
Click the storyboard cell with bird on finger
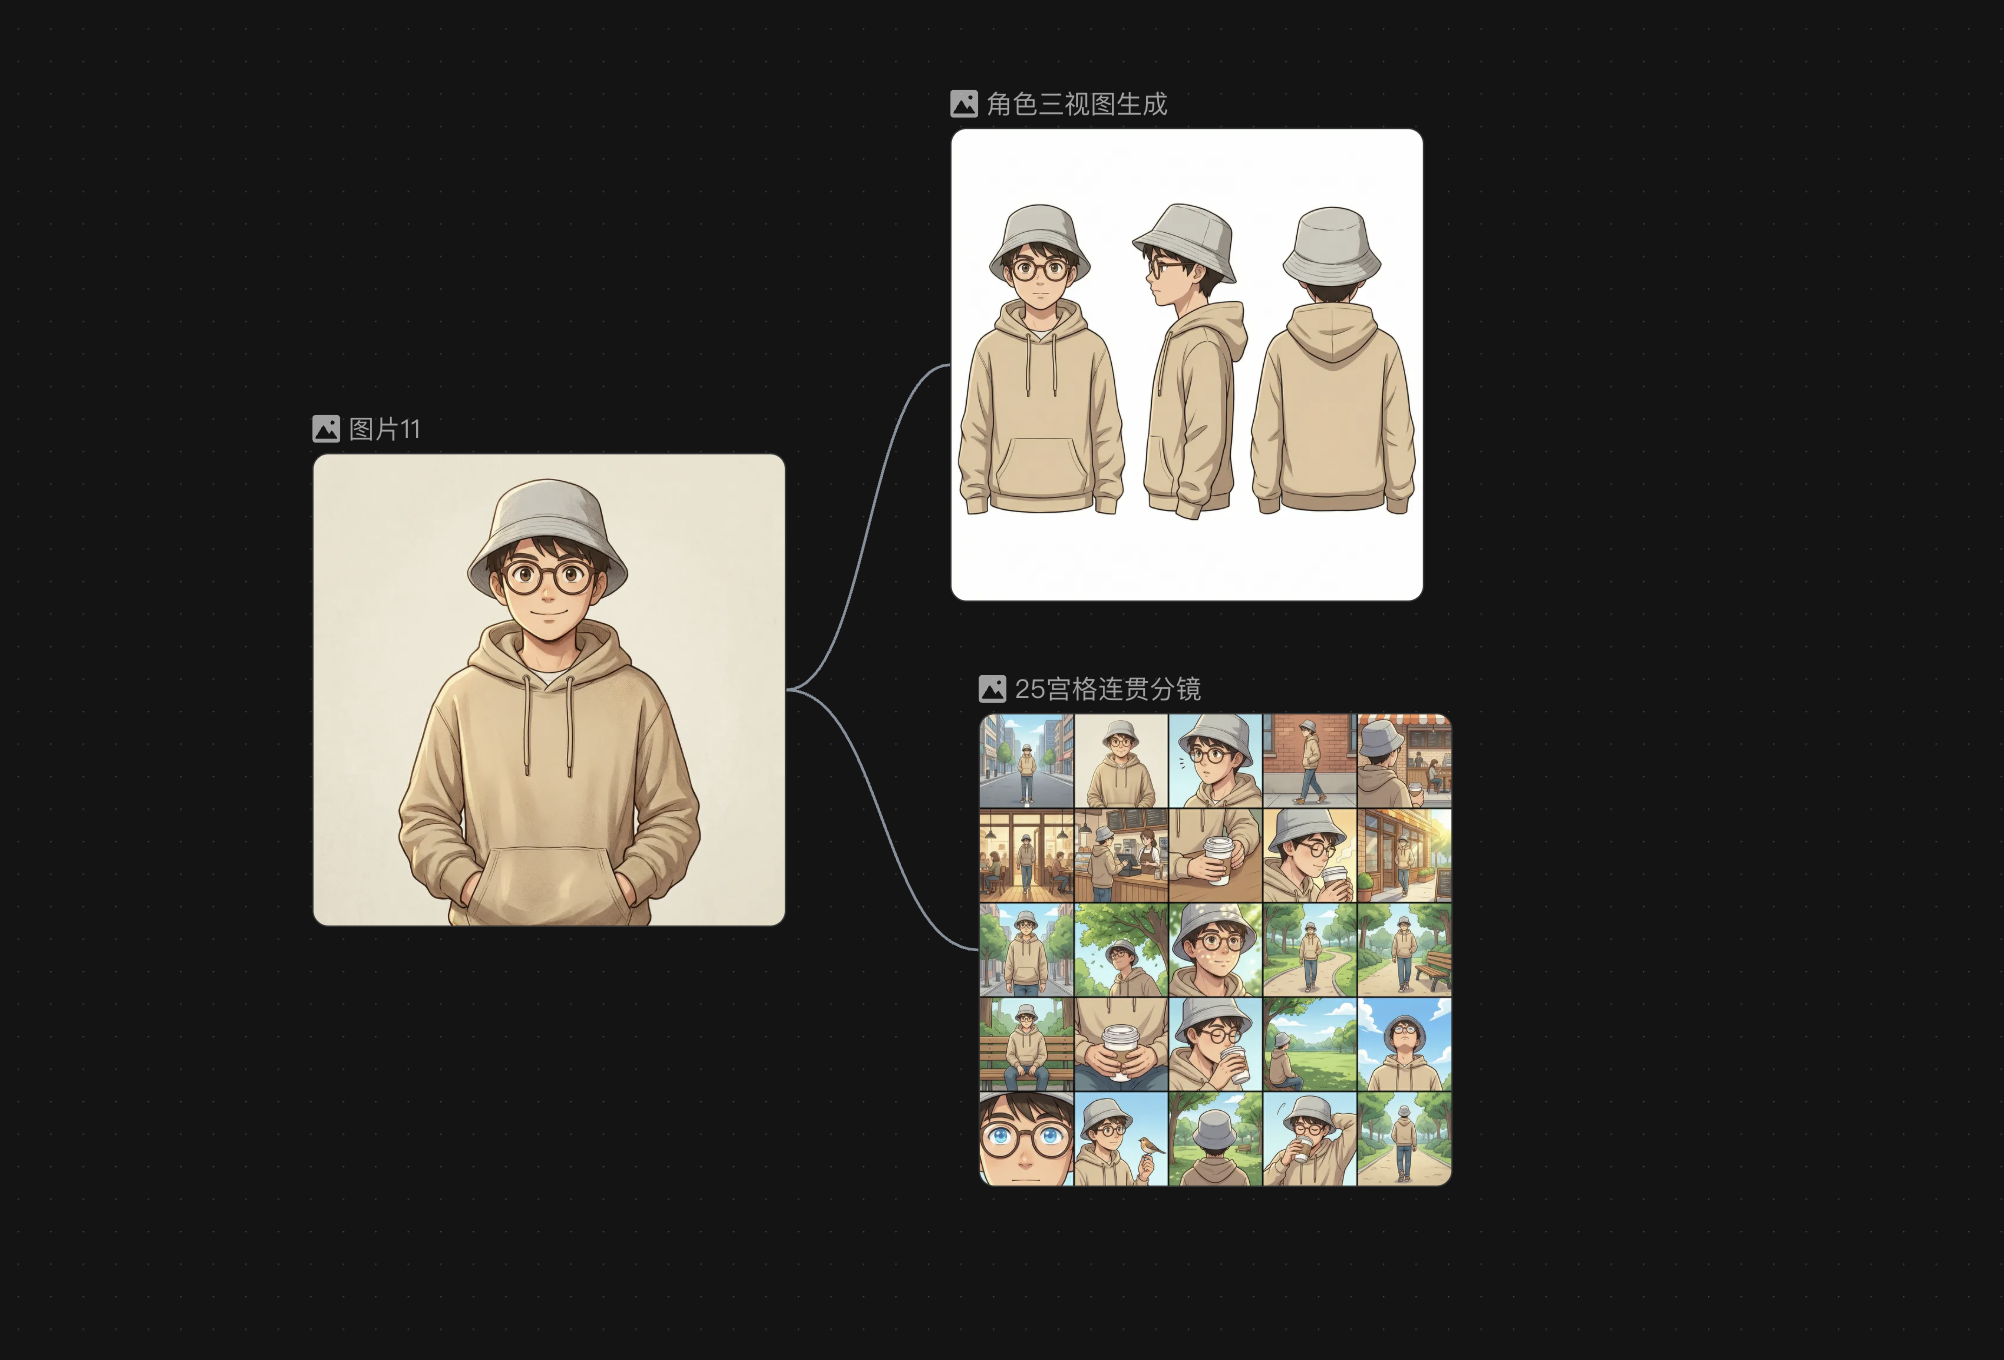1121,1139
